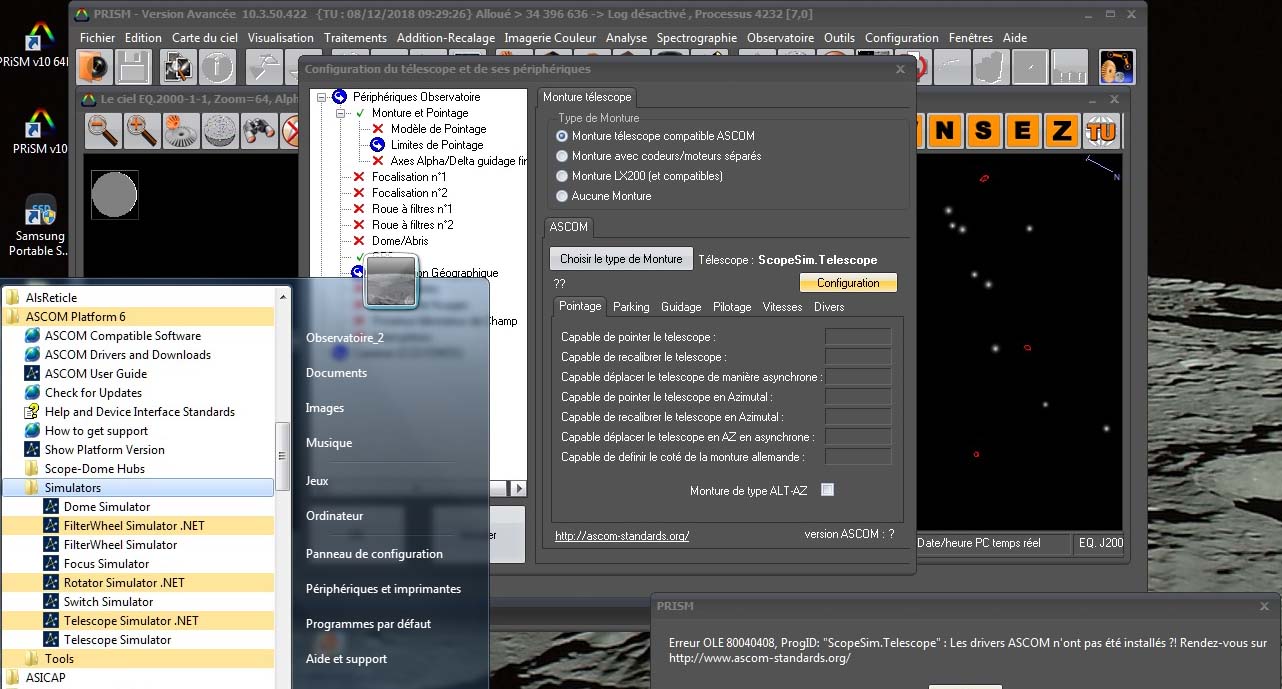The width and height of the screenshot is (1282, 689).
Task: Click the zoom in magnifier icon
Action: (x=142, y=130)
